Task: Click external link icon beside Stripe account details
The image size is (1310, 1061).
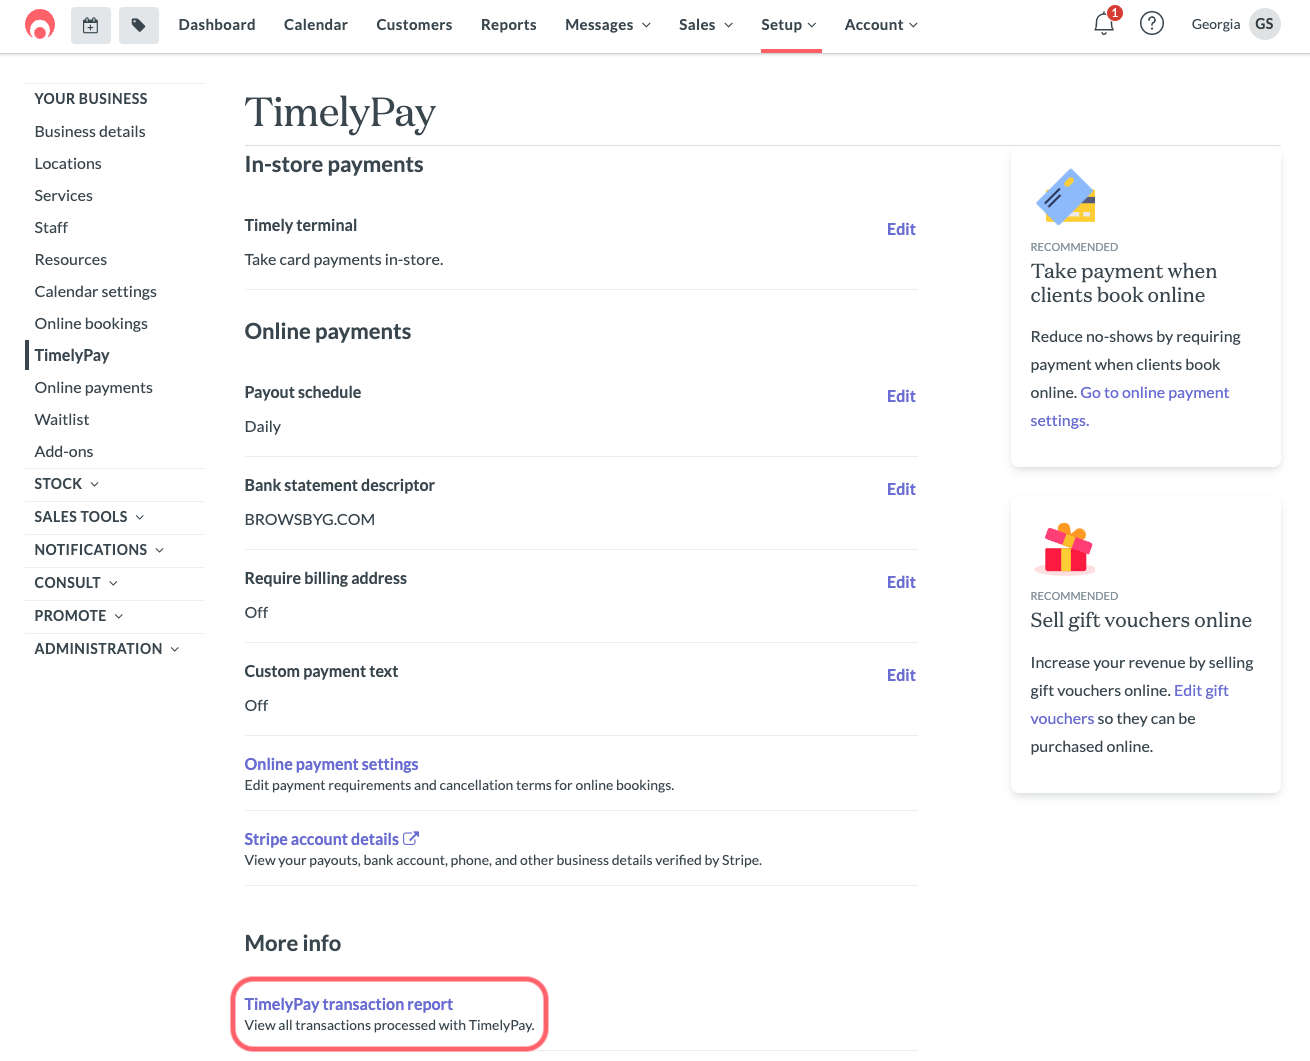Action: [411, 838]
